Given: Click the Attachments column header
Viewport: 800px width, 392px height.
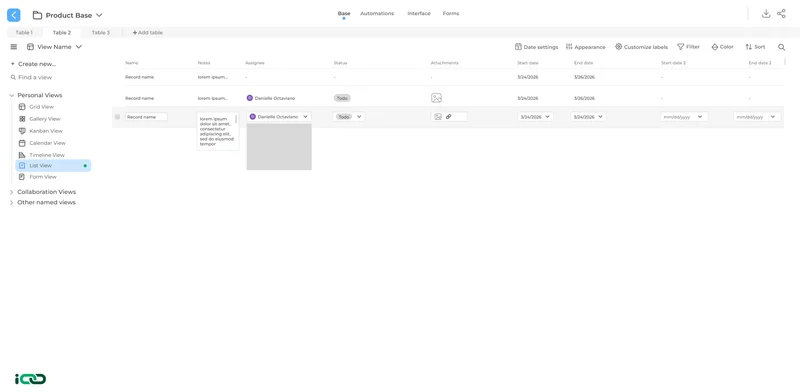Looking at the screenshot, I should [444, 63].
